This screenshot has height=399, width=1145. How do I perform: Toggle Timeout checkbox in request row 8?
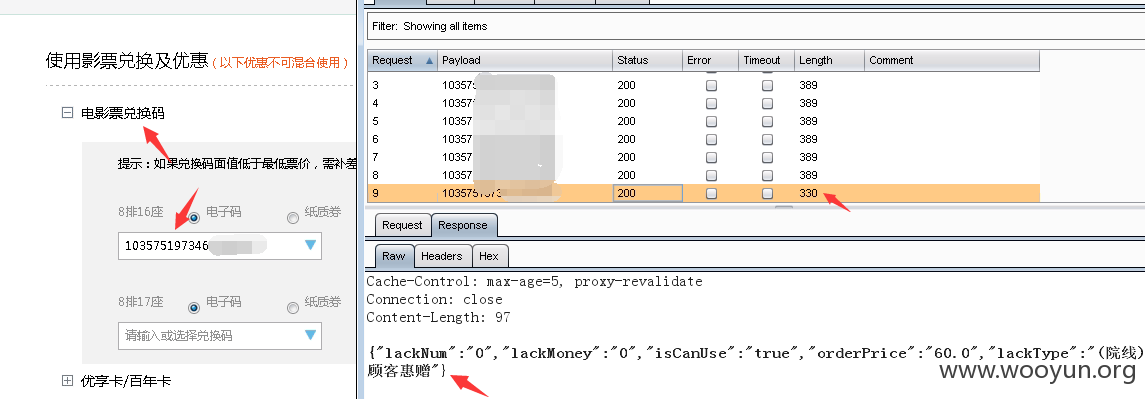(767, 175)
